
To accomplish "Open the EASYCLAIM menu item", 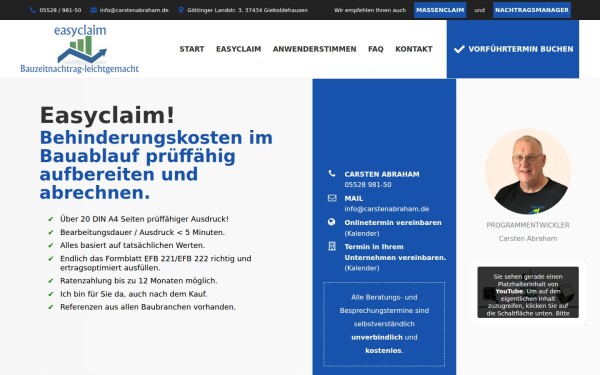I will 238,49.
